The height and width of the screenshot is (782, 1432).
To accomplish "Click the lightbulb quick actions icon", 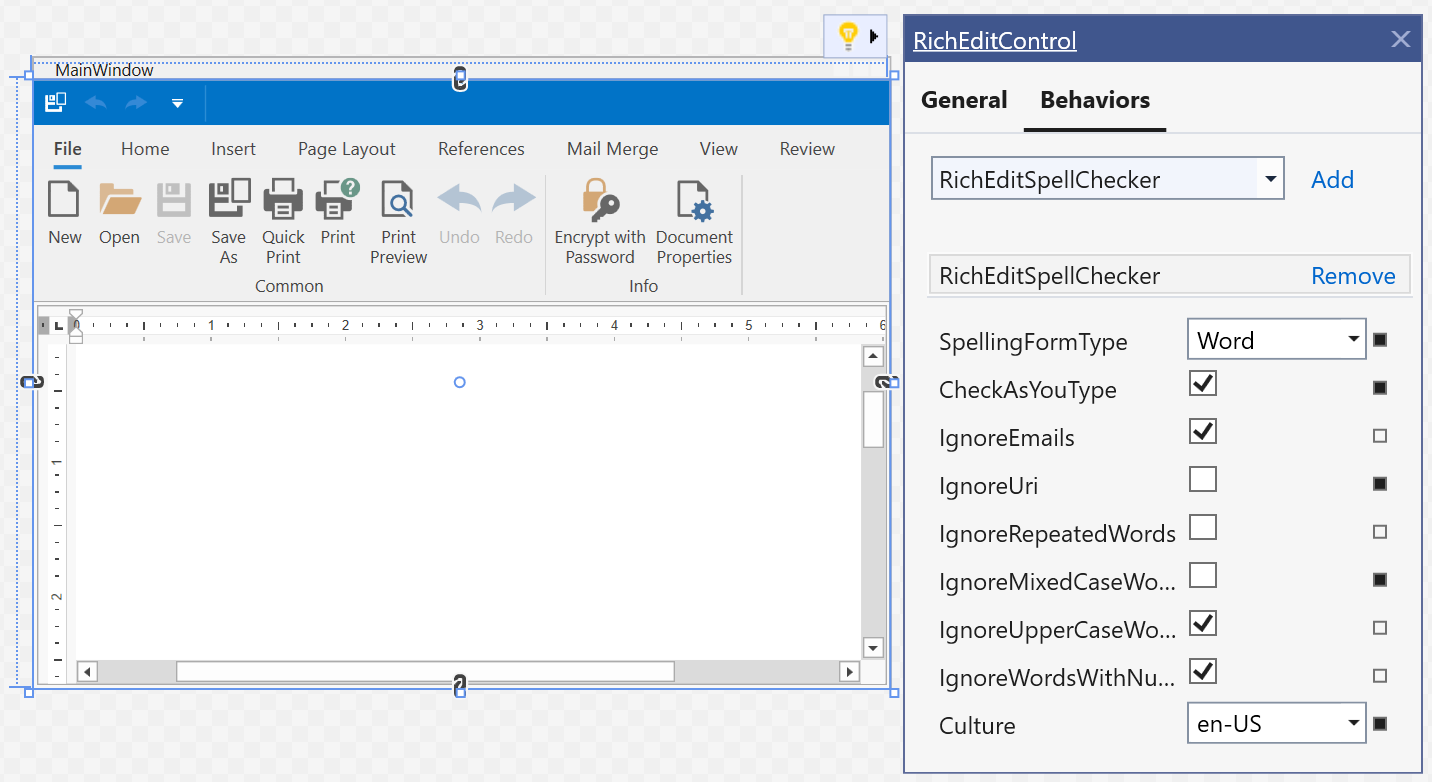I will click(847, 37).
